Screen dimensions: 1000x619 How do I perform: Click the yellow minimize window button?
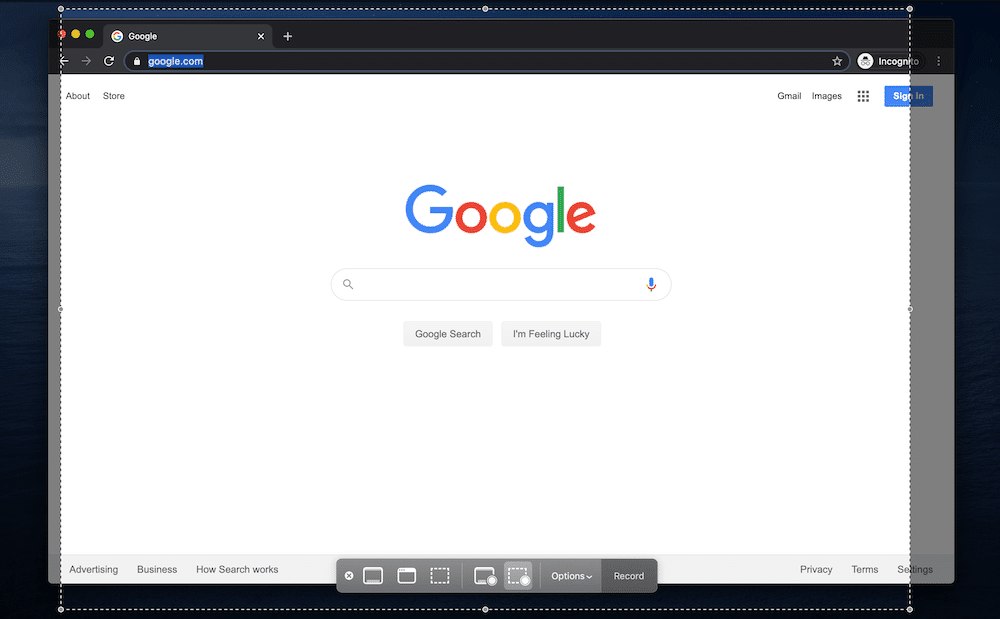coord(76,34)
